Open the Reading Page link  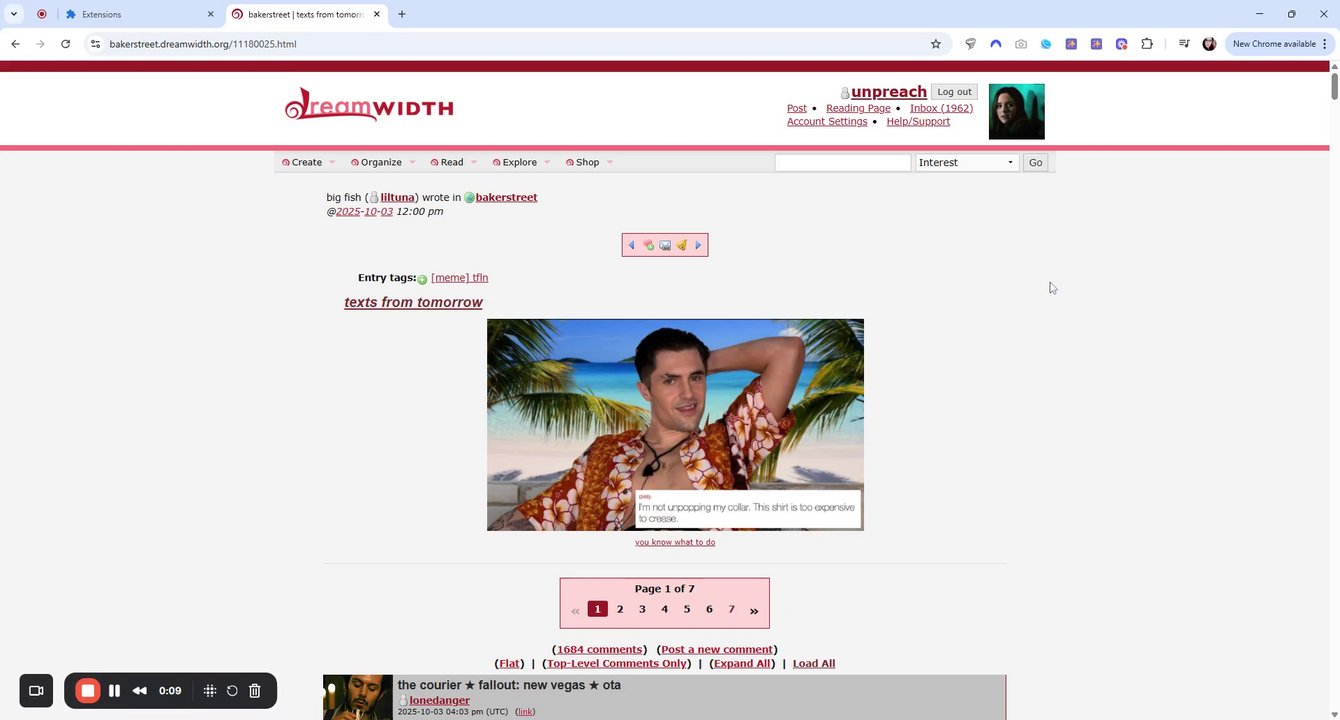tap(858, 108)
